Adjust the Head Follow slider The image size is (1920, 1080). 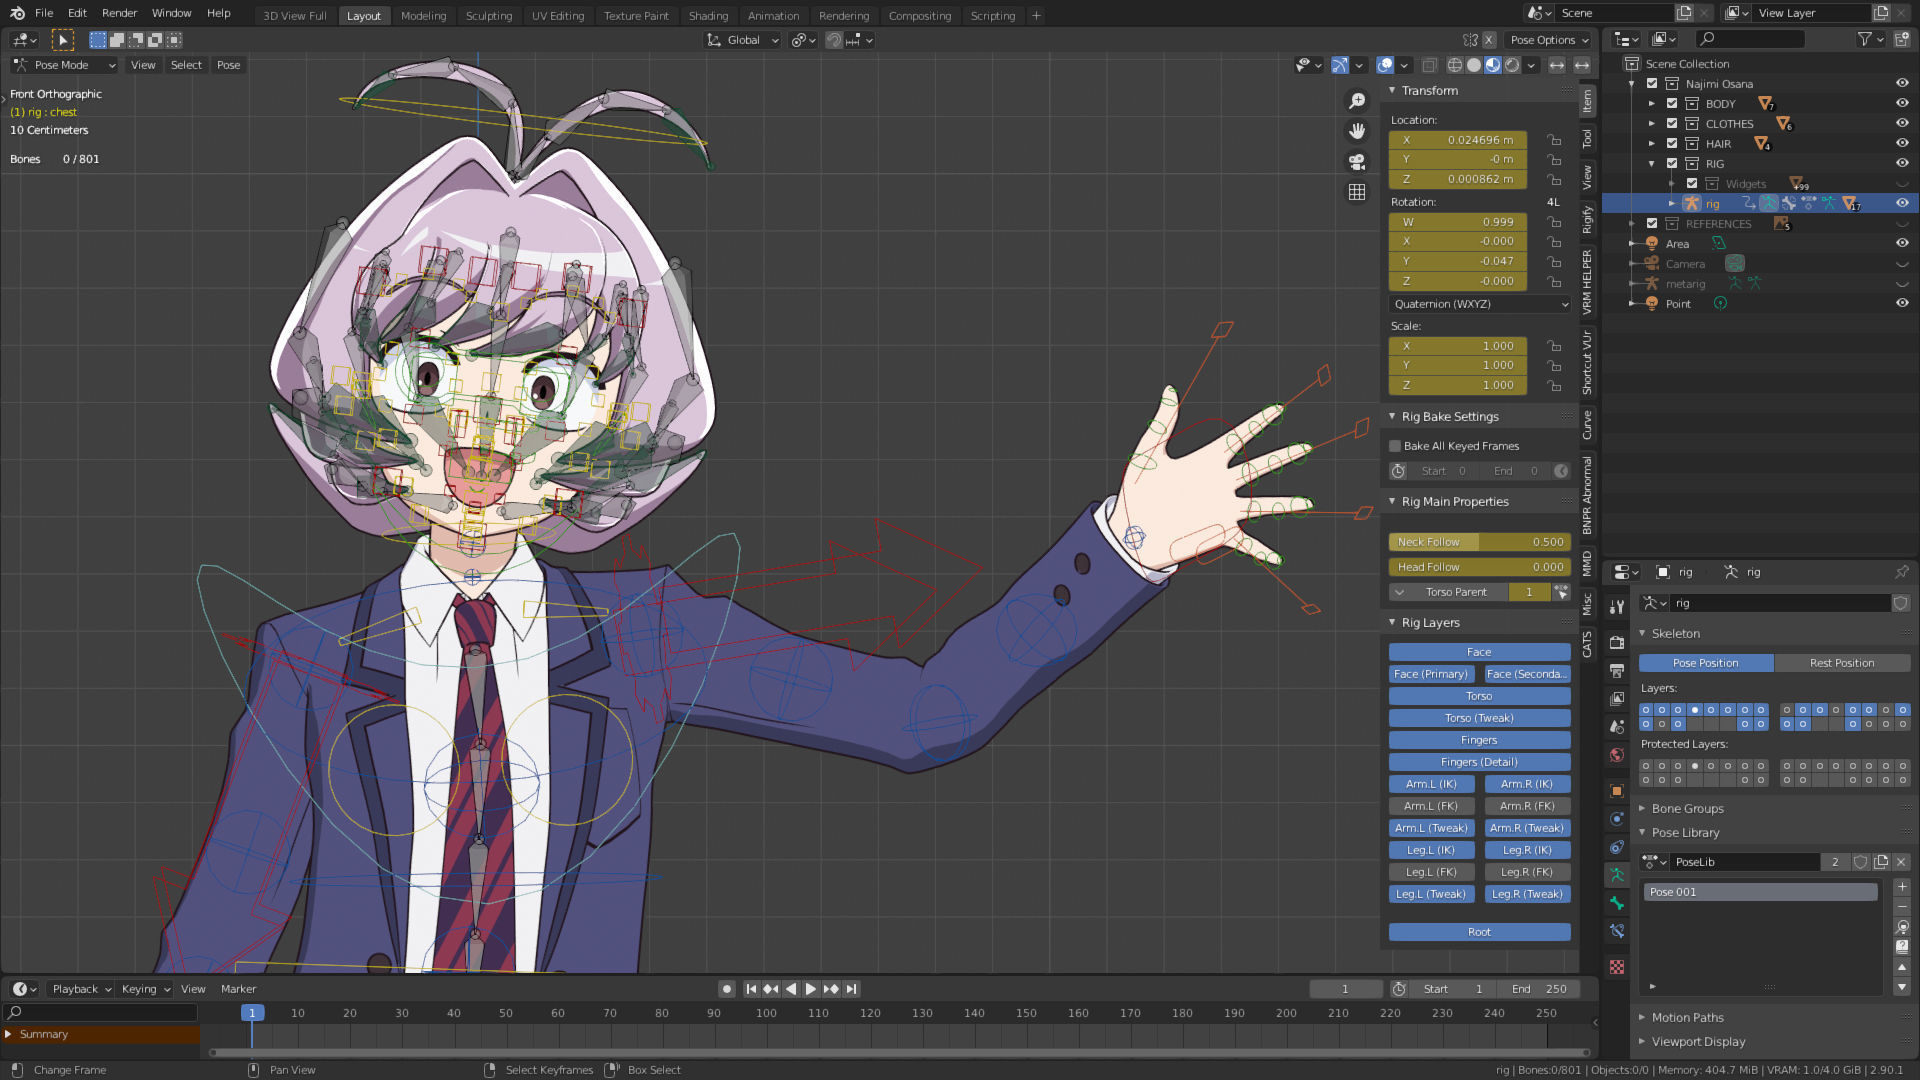point(1479,567)
